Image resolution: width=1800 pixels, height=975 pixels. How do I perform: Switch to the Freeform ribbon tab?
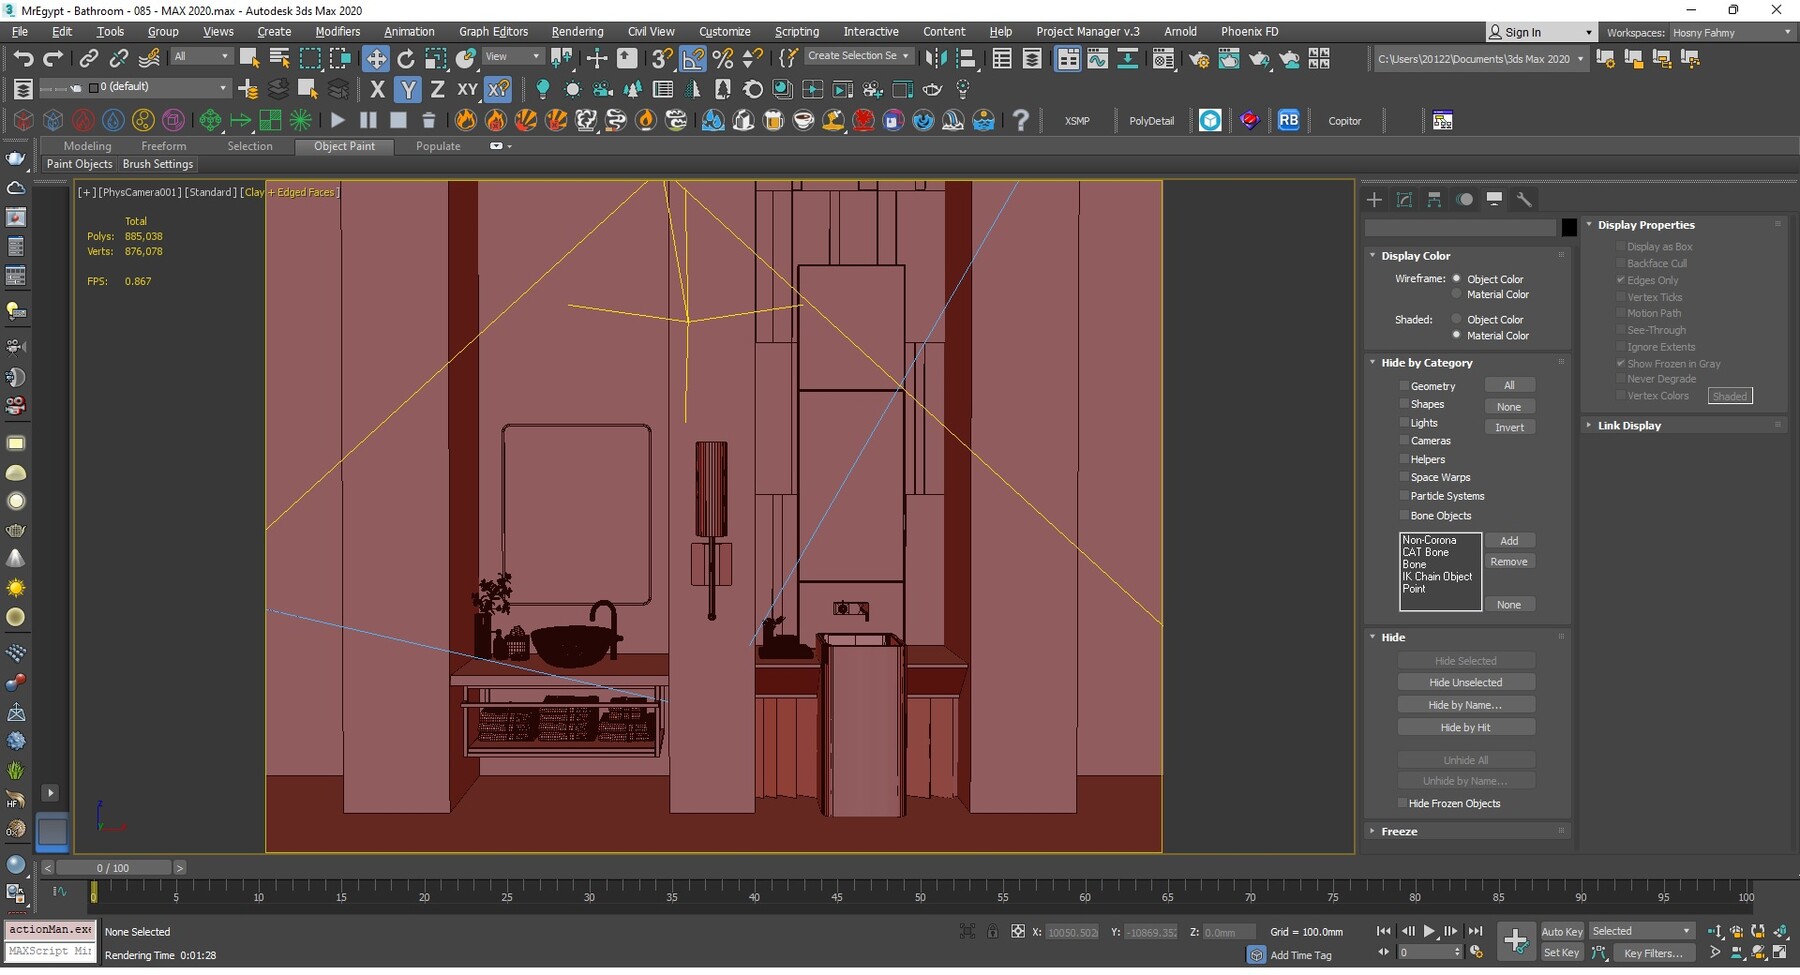(163, 146)
